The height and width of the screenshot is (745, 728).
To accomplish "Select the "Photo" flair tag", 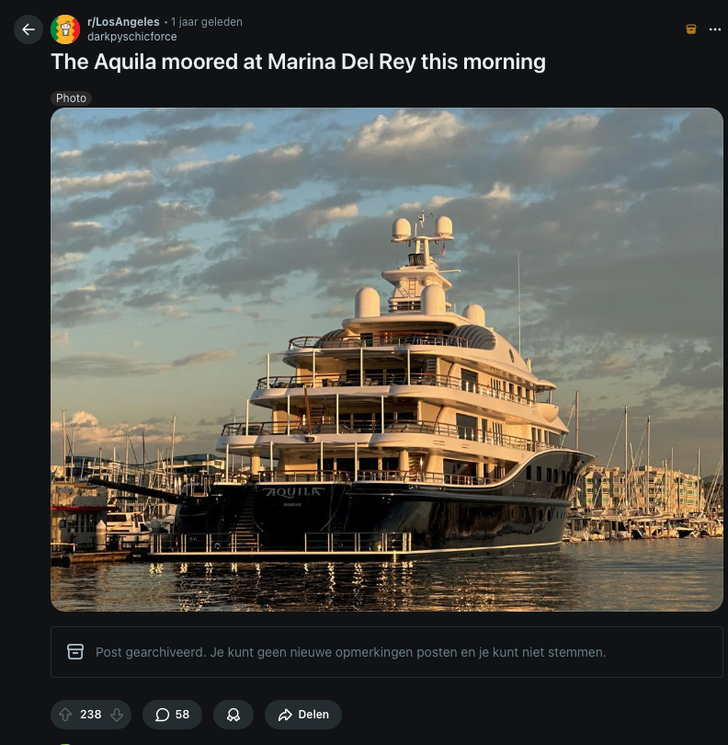I will [71, 98].
